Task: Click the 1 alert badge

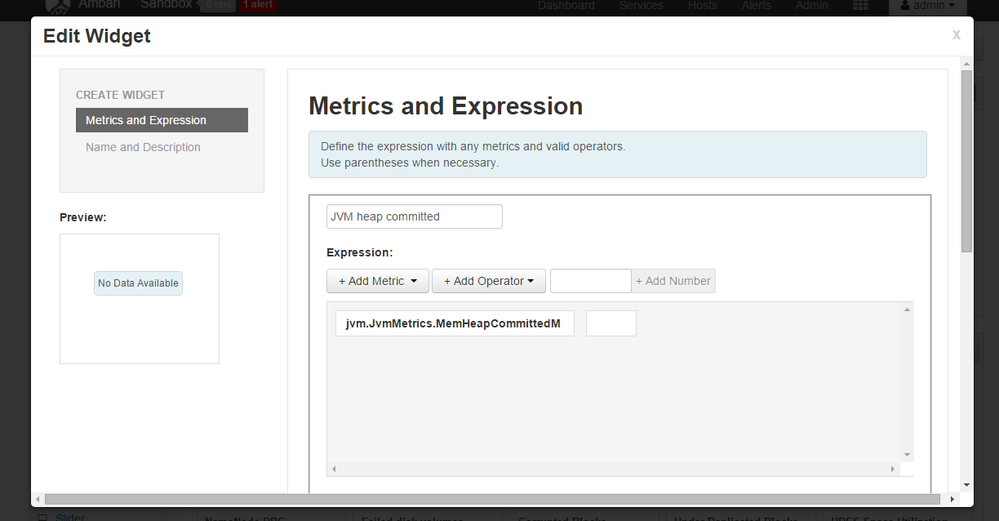Action: click(x=258, y=5)
